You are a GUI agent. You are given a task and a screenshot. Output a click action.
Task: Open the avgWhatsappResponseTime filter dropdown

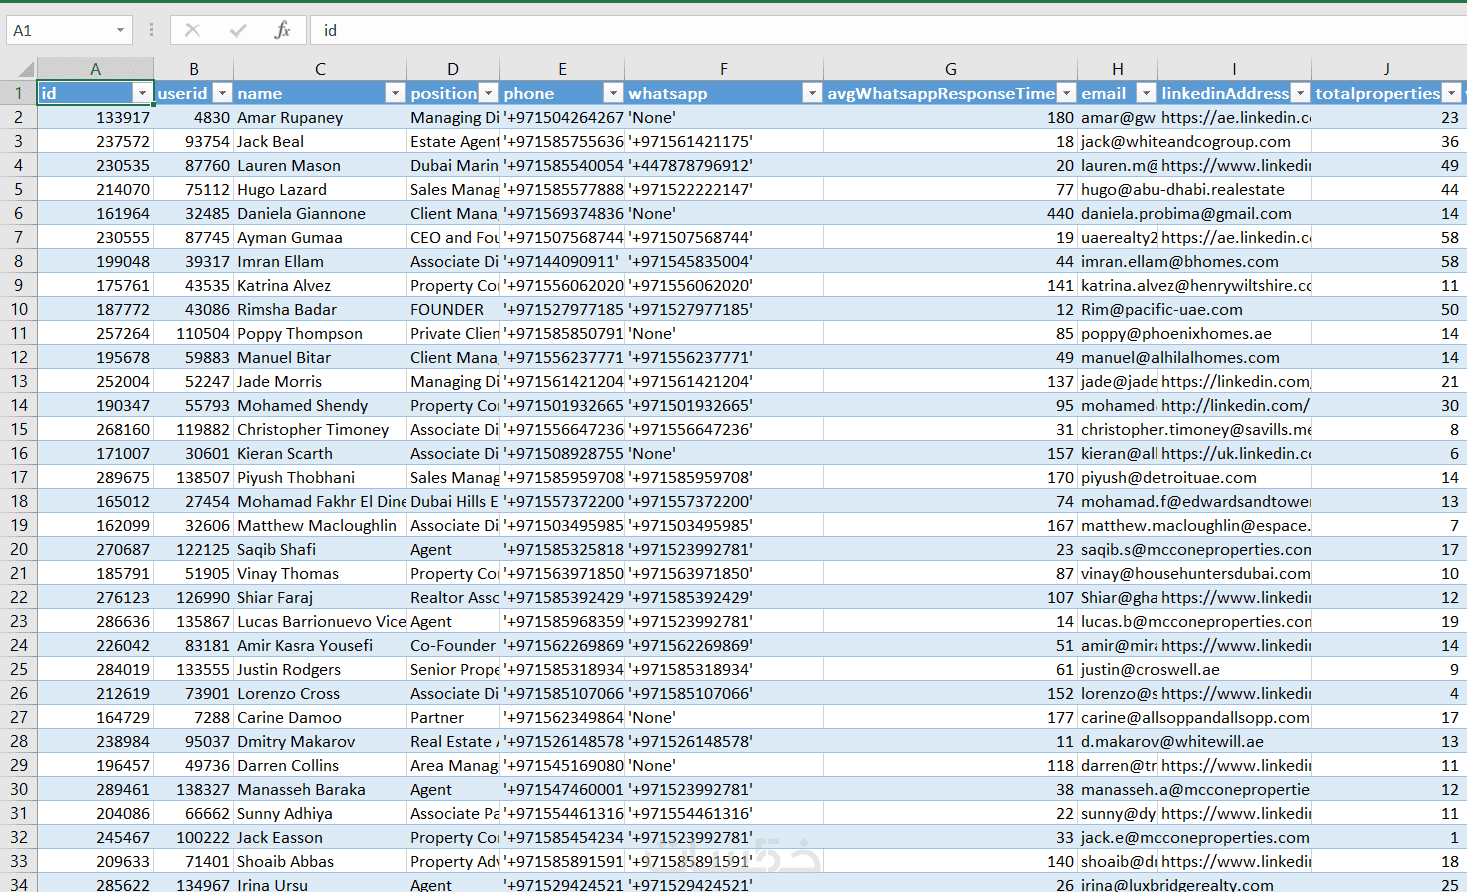coord(1066,93)
